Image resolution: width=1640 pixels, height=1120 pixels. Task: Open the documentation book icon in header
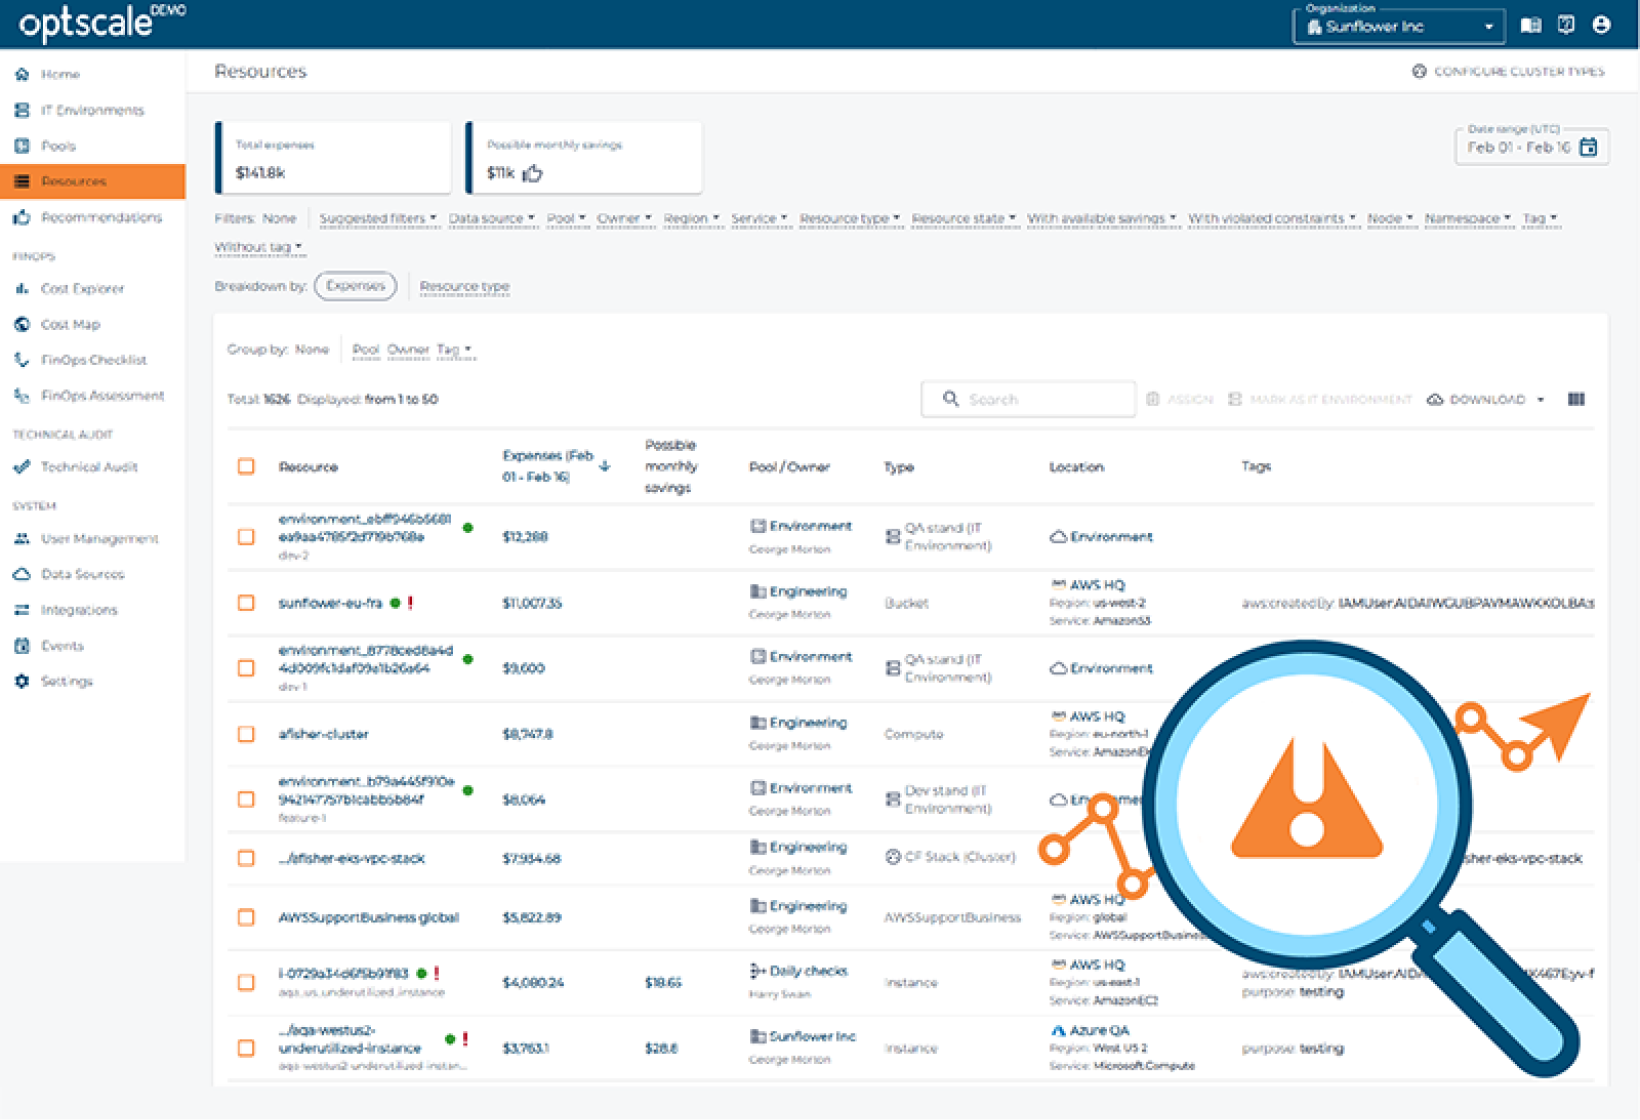tap(1530, 26)
